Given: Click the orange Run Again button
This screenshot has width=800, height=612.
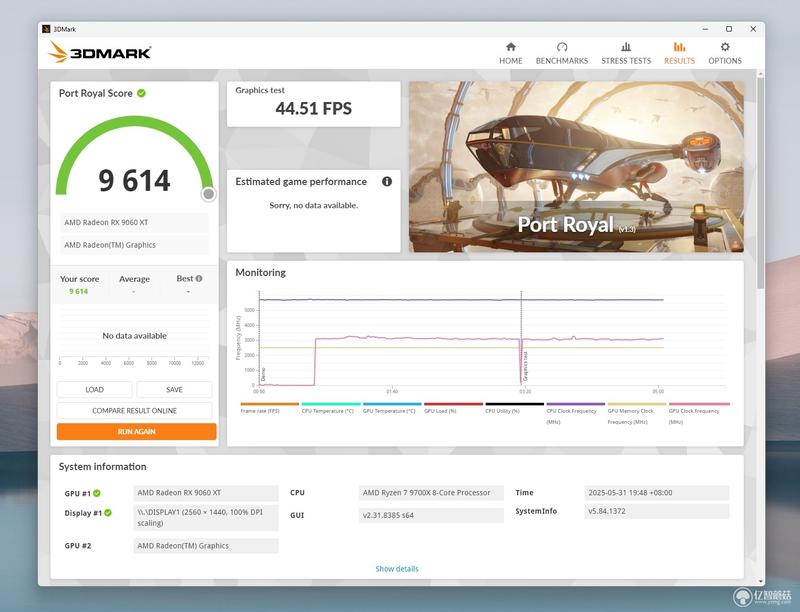Looking at the screenshot, I should [x=137, y=431].
